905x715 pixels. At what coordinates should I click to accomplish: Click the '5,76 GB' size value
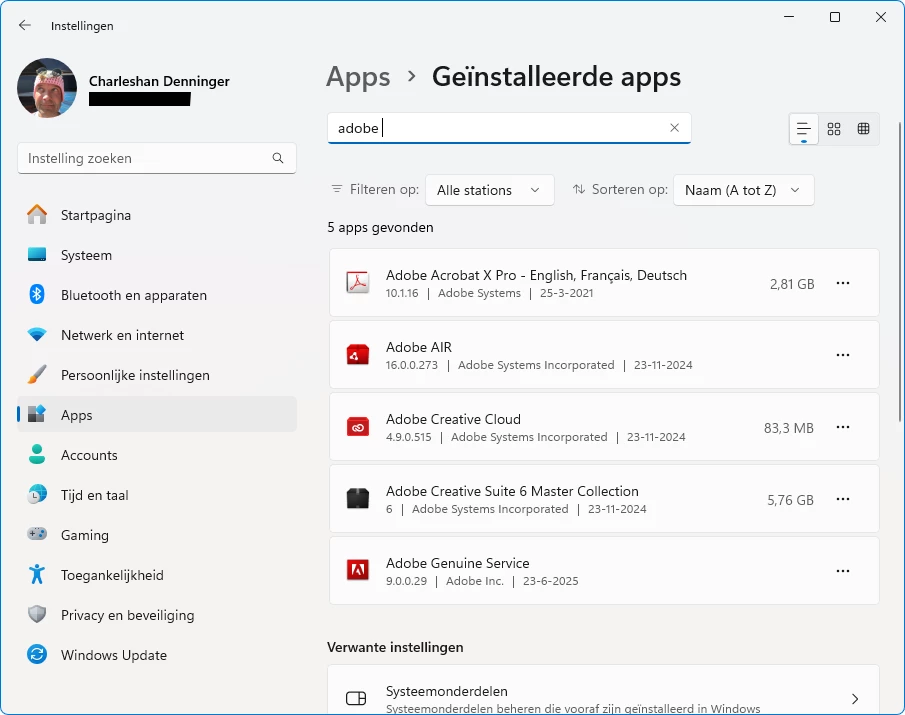[x=790, y=500]
